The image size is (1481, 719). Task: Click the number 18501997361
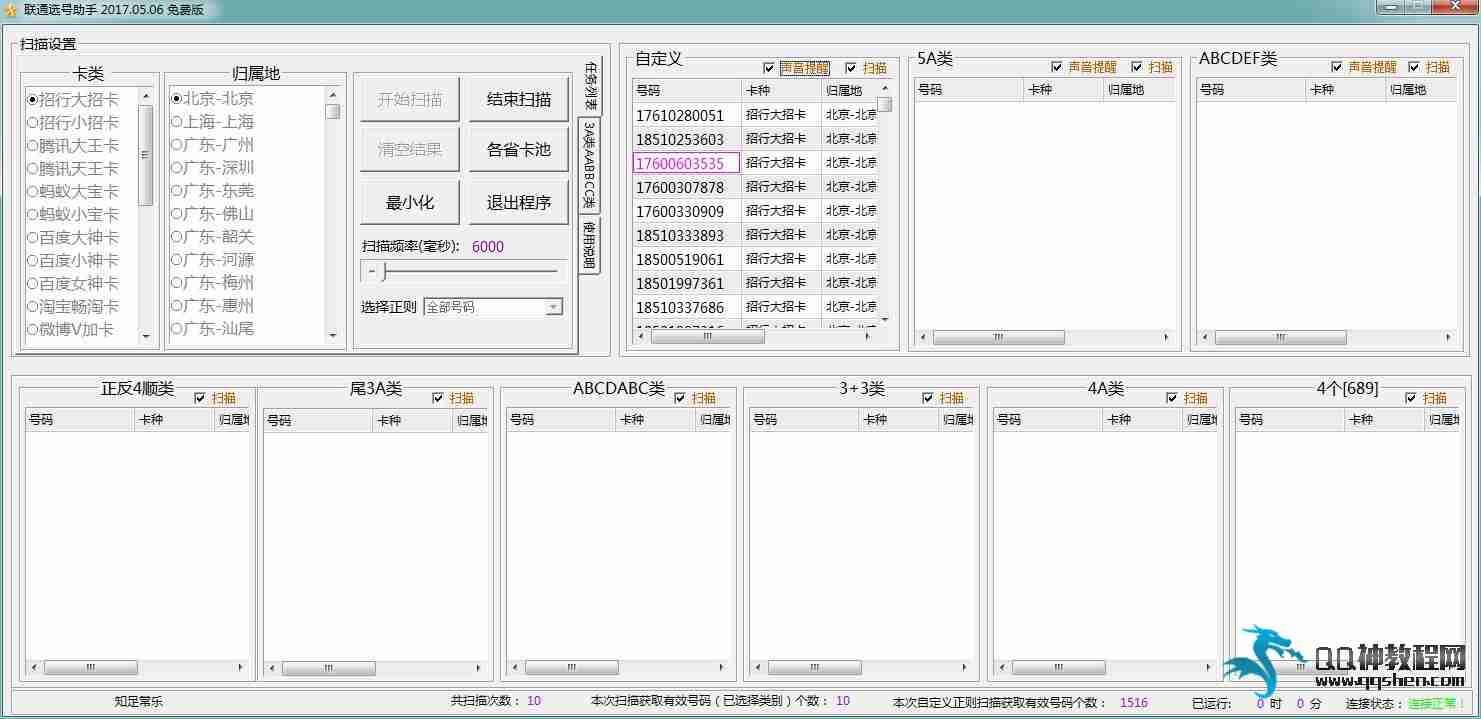[x=680, y=283]
